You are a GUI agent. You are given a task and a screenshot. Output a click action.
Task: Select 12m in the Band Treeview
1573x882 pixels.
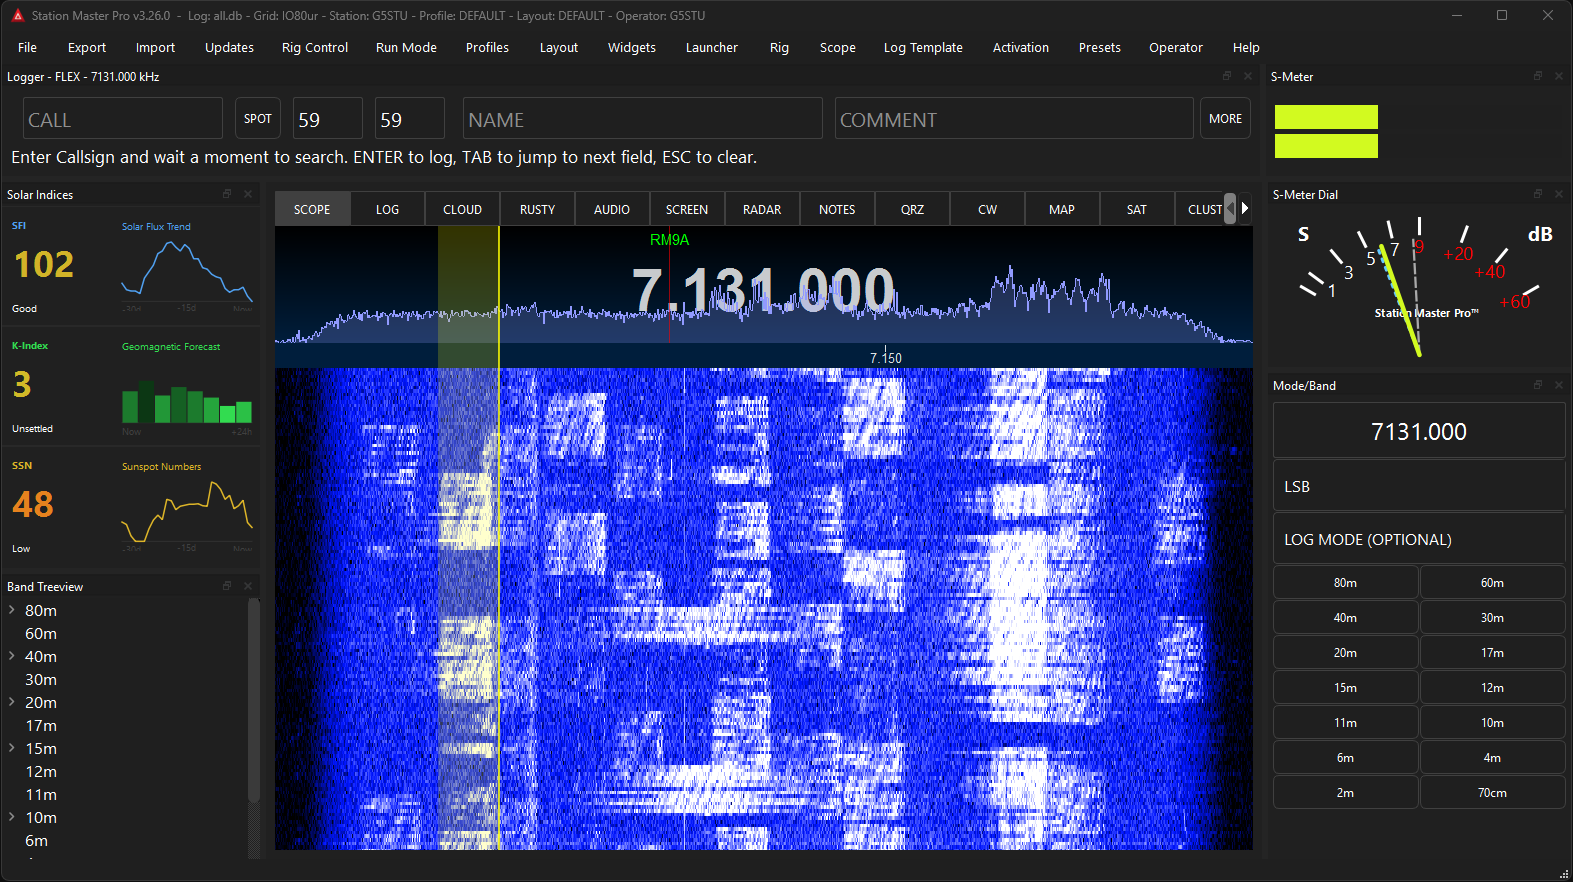point(41,772)
